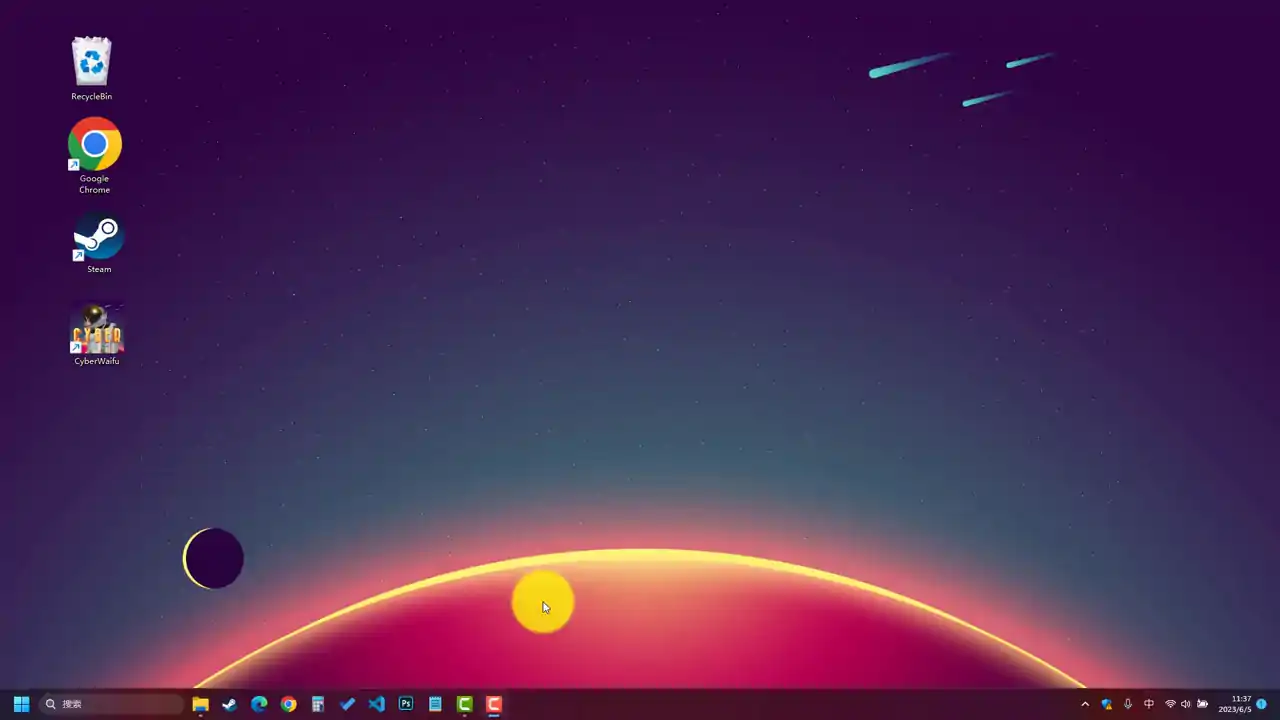Click the taskbar search box
Screen dimensions: 1280x720
point(111,704)
